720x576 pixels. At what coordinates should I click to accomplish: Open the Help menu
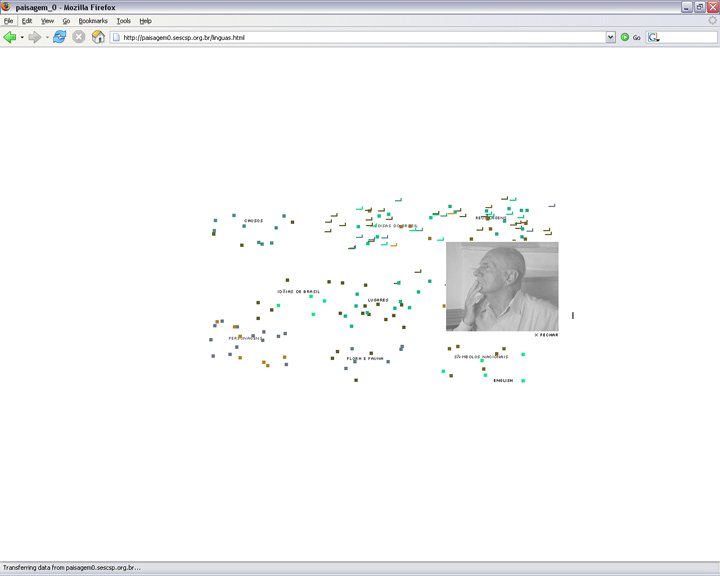click(146, 21)
